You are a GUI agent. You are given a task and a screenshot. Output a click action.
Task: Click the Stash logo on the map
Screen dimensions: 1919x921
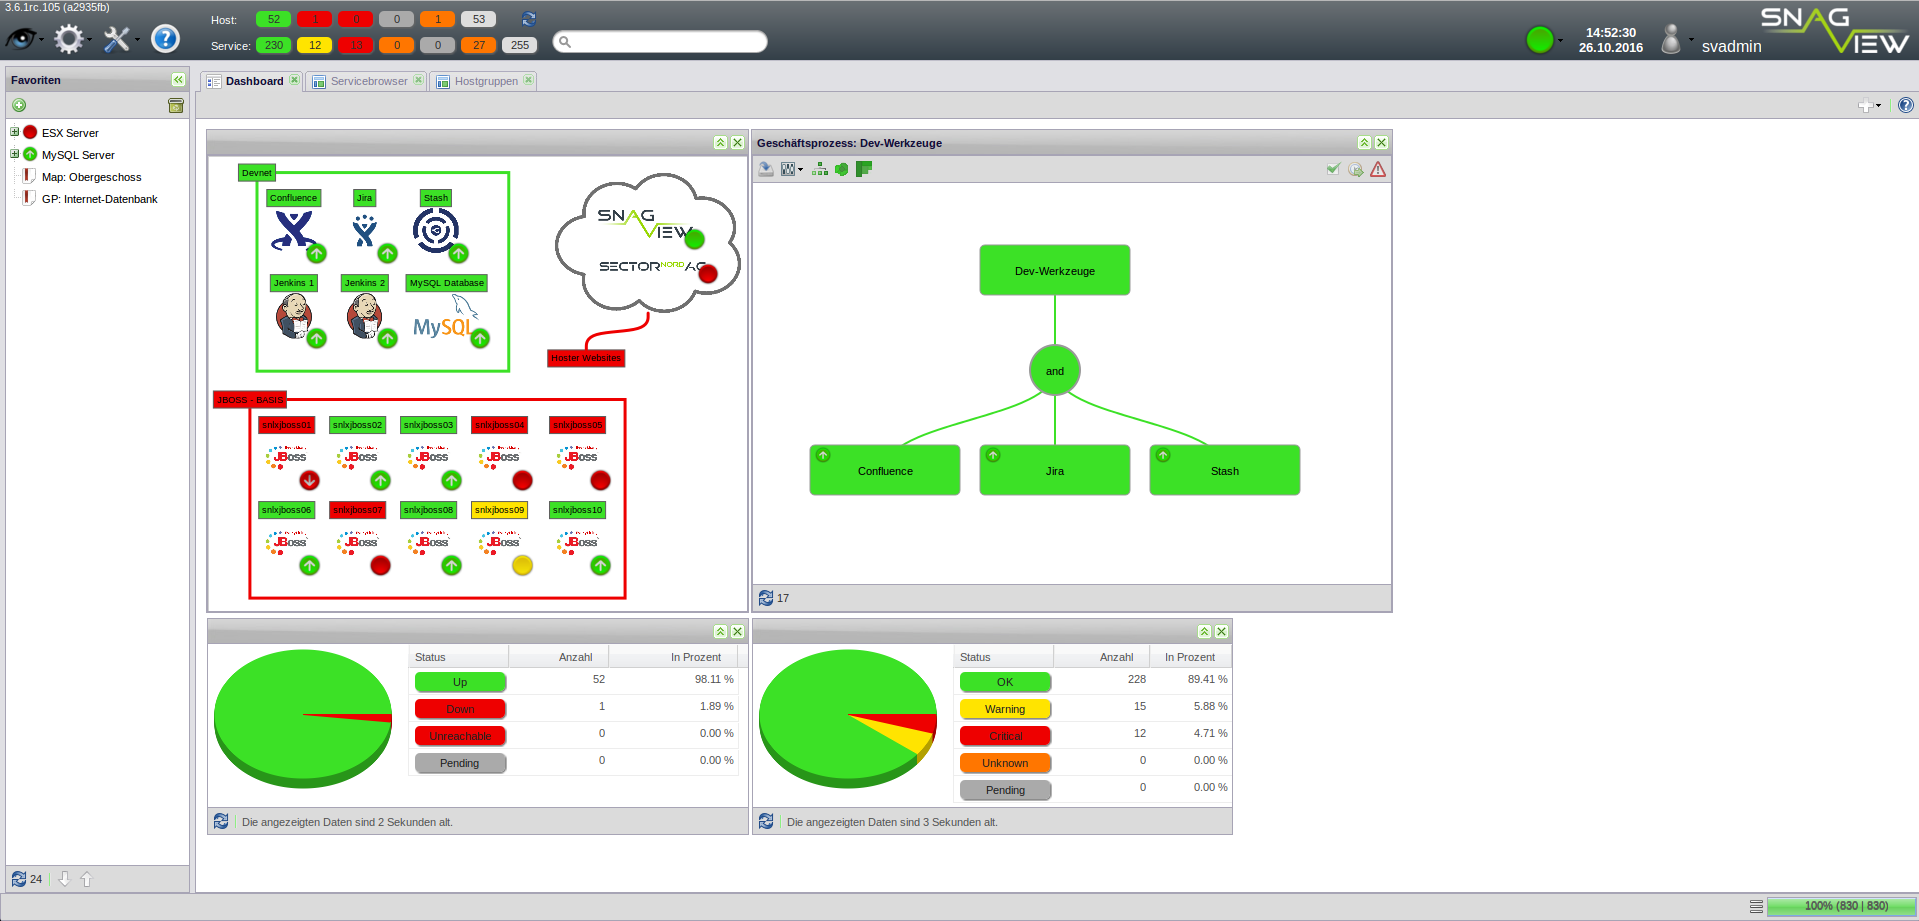point(436,230)
